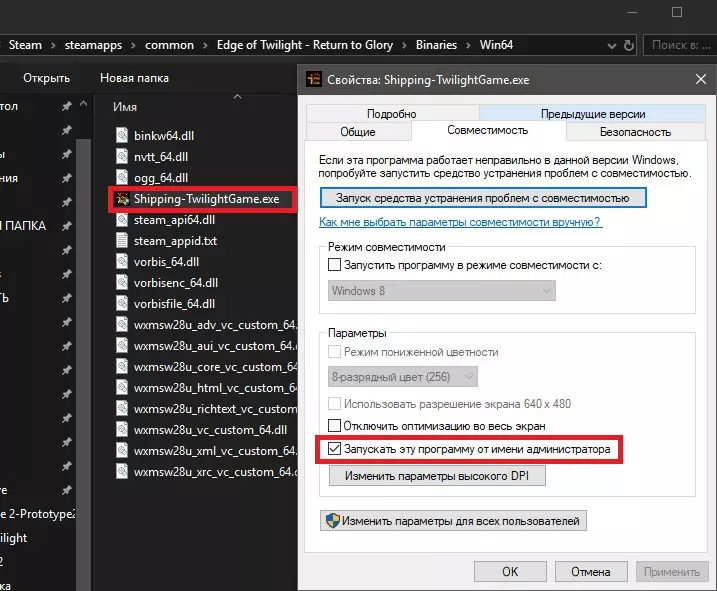Open the Windows 8 compatibility dropdown
Viewport: 717px width, 591px height.
coord(442,291)
